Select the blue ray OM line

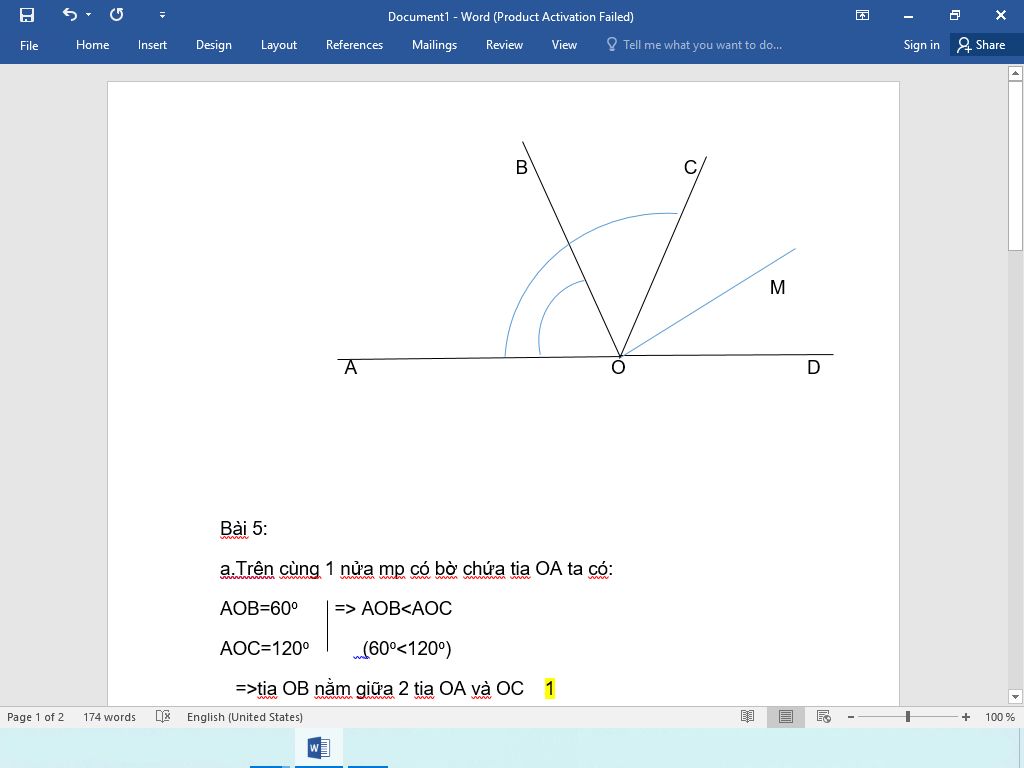pyautogui.click(x=709, y=302)
